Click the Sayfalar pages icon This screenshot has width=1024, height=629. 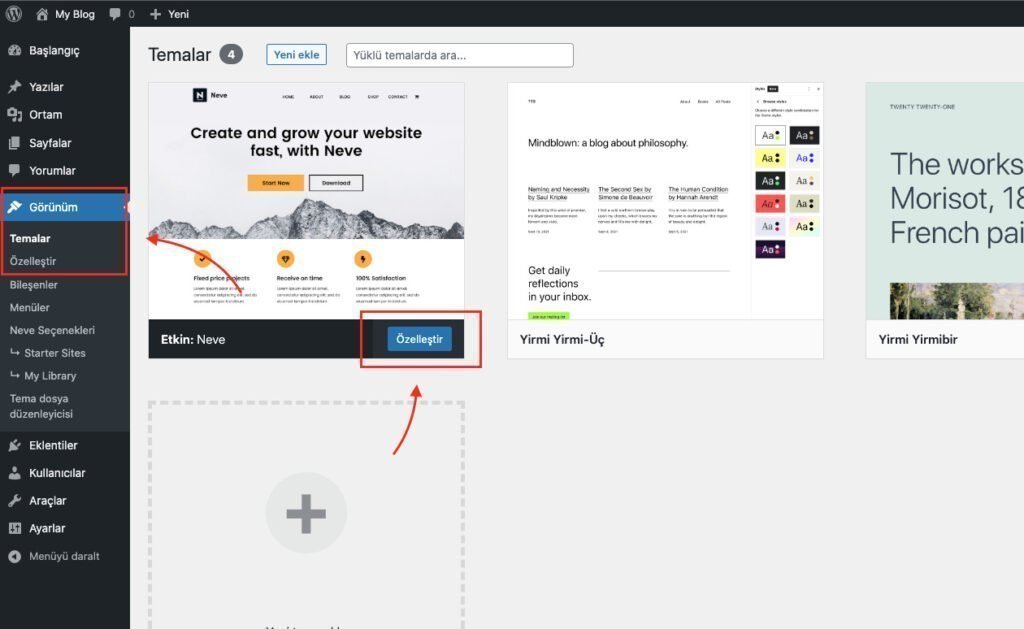tap(14, 143)
